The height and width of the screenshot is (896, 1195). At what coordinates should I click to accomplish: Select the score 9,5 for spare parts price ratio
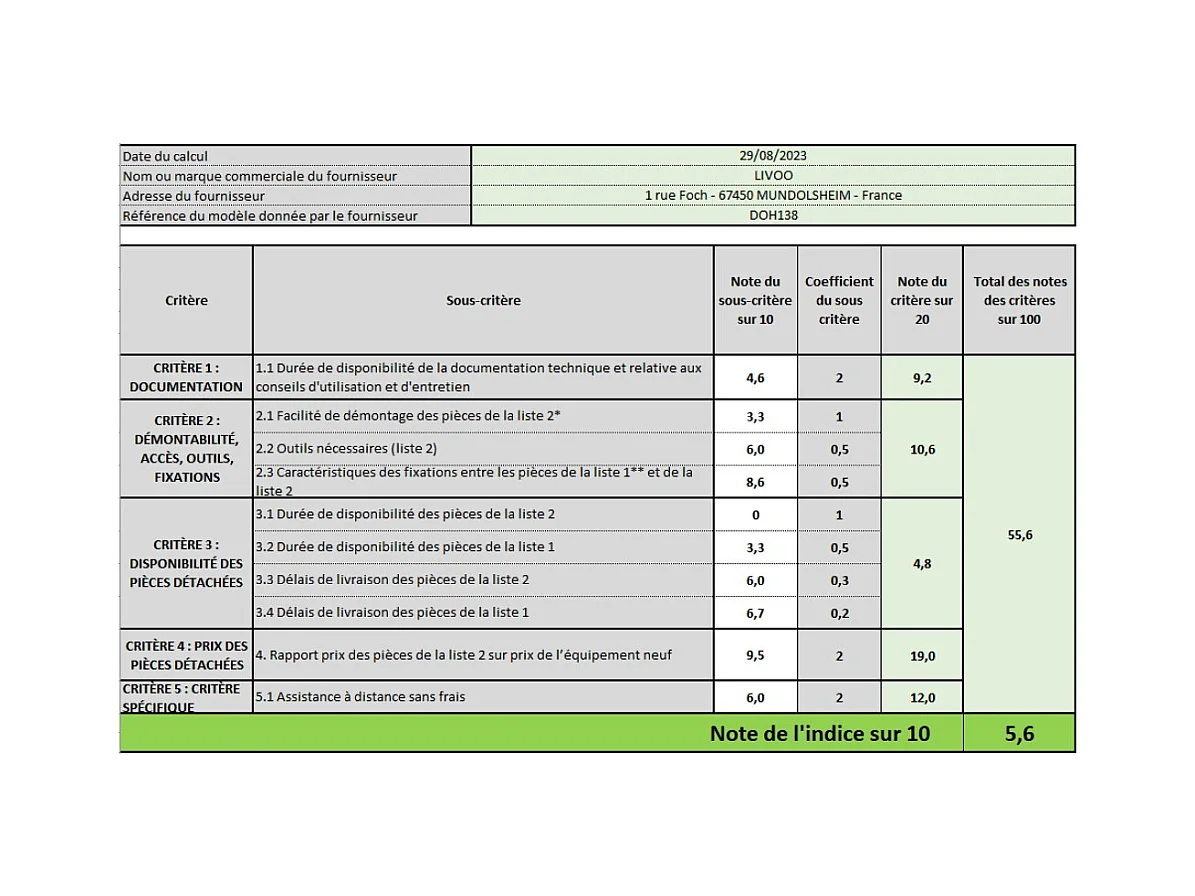tap(755, 656)
